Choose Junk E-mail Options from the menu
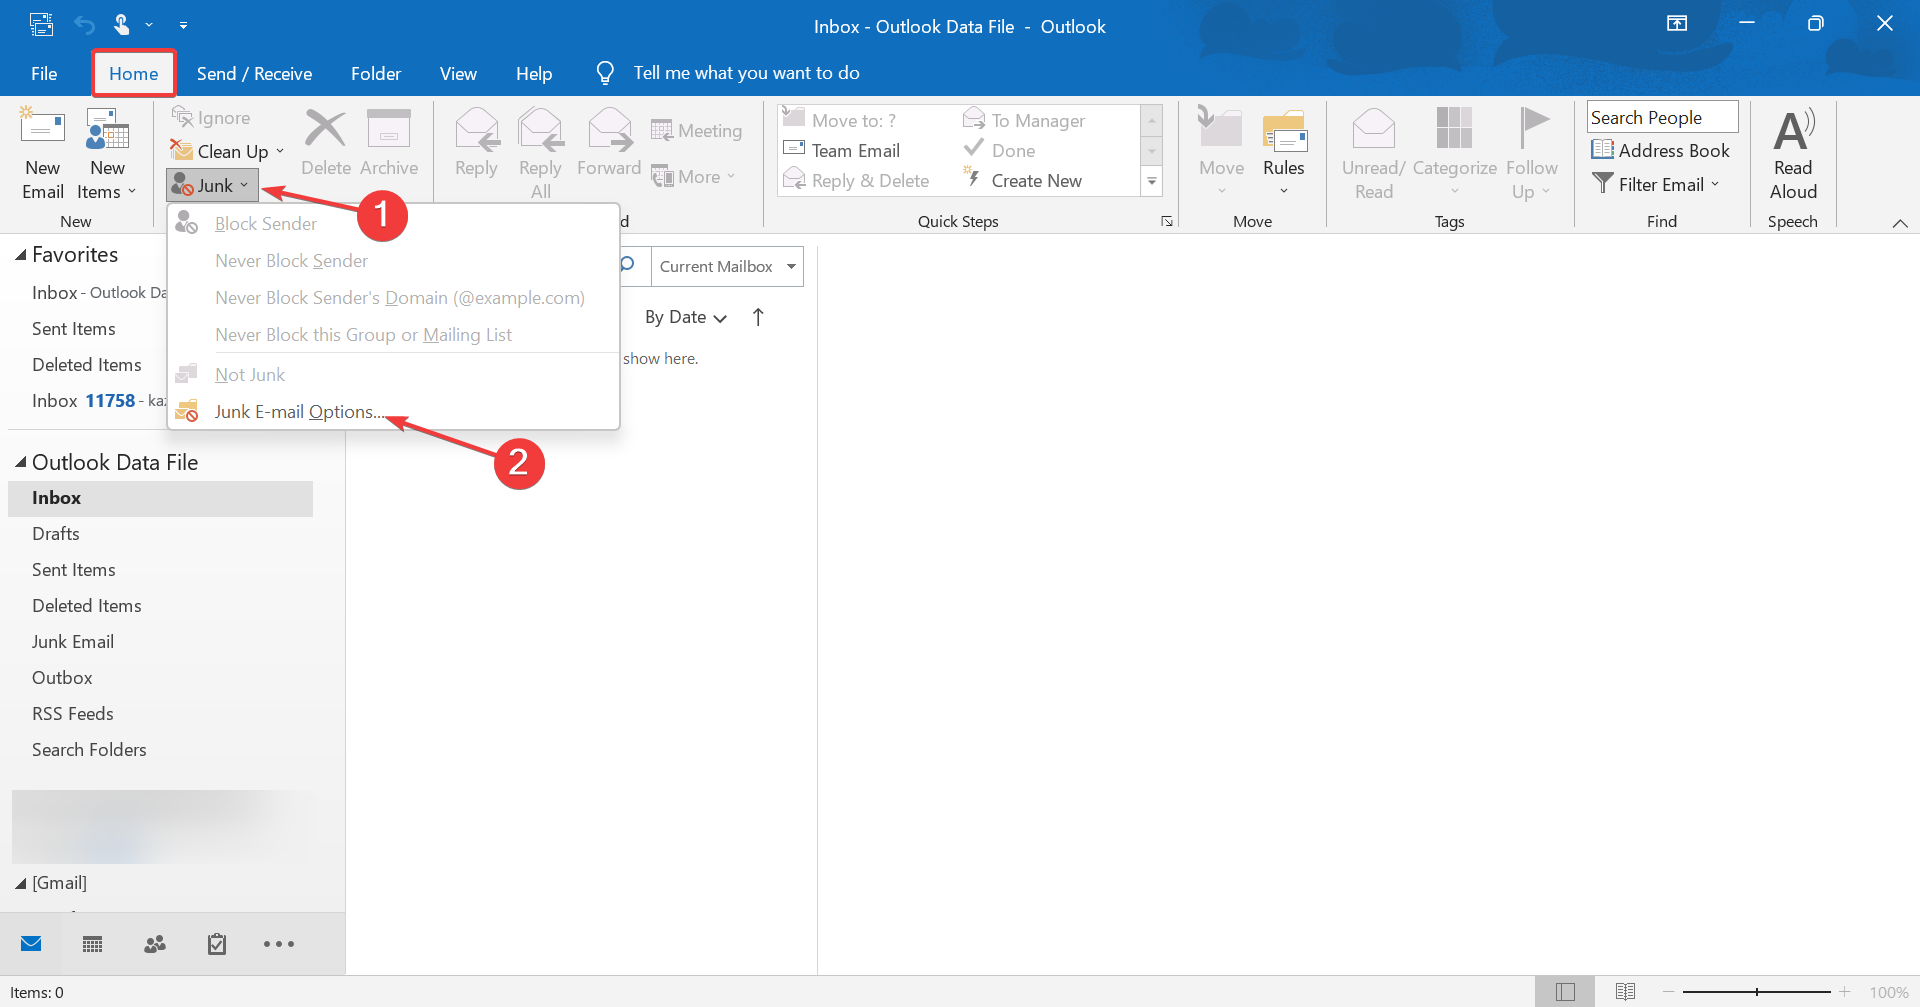This screenshot has width=1920, height=1007. 394,411
